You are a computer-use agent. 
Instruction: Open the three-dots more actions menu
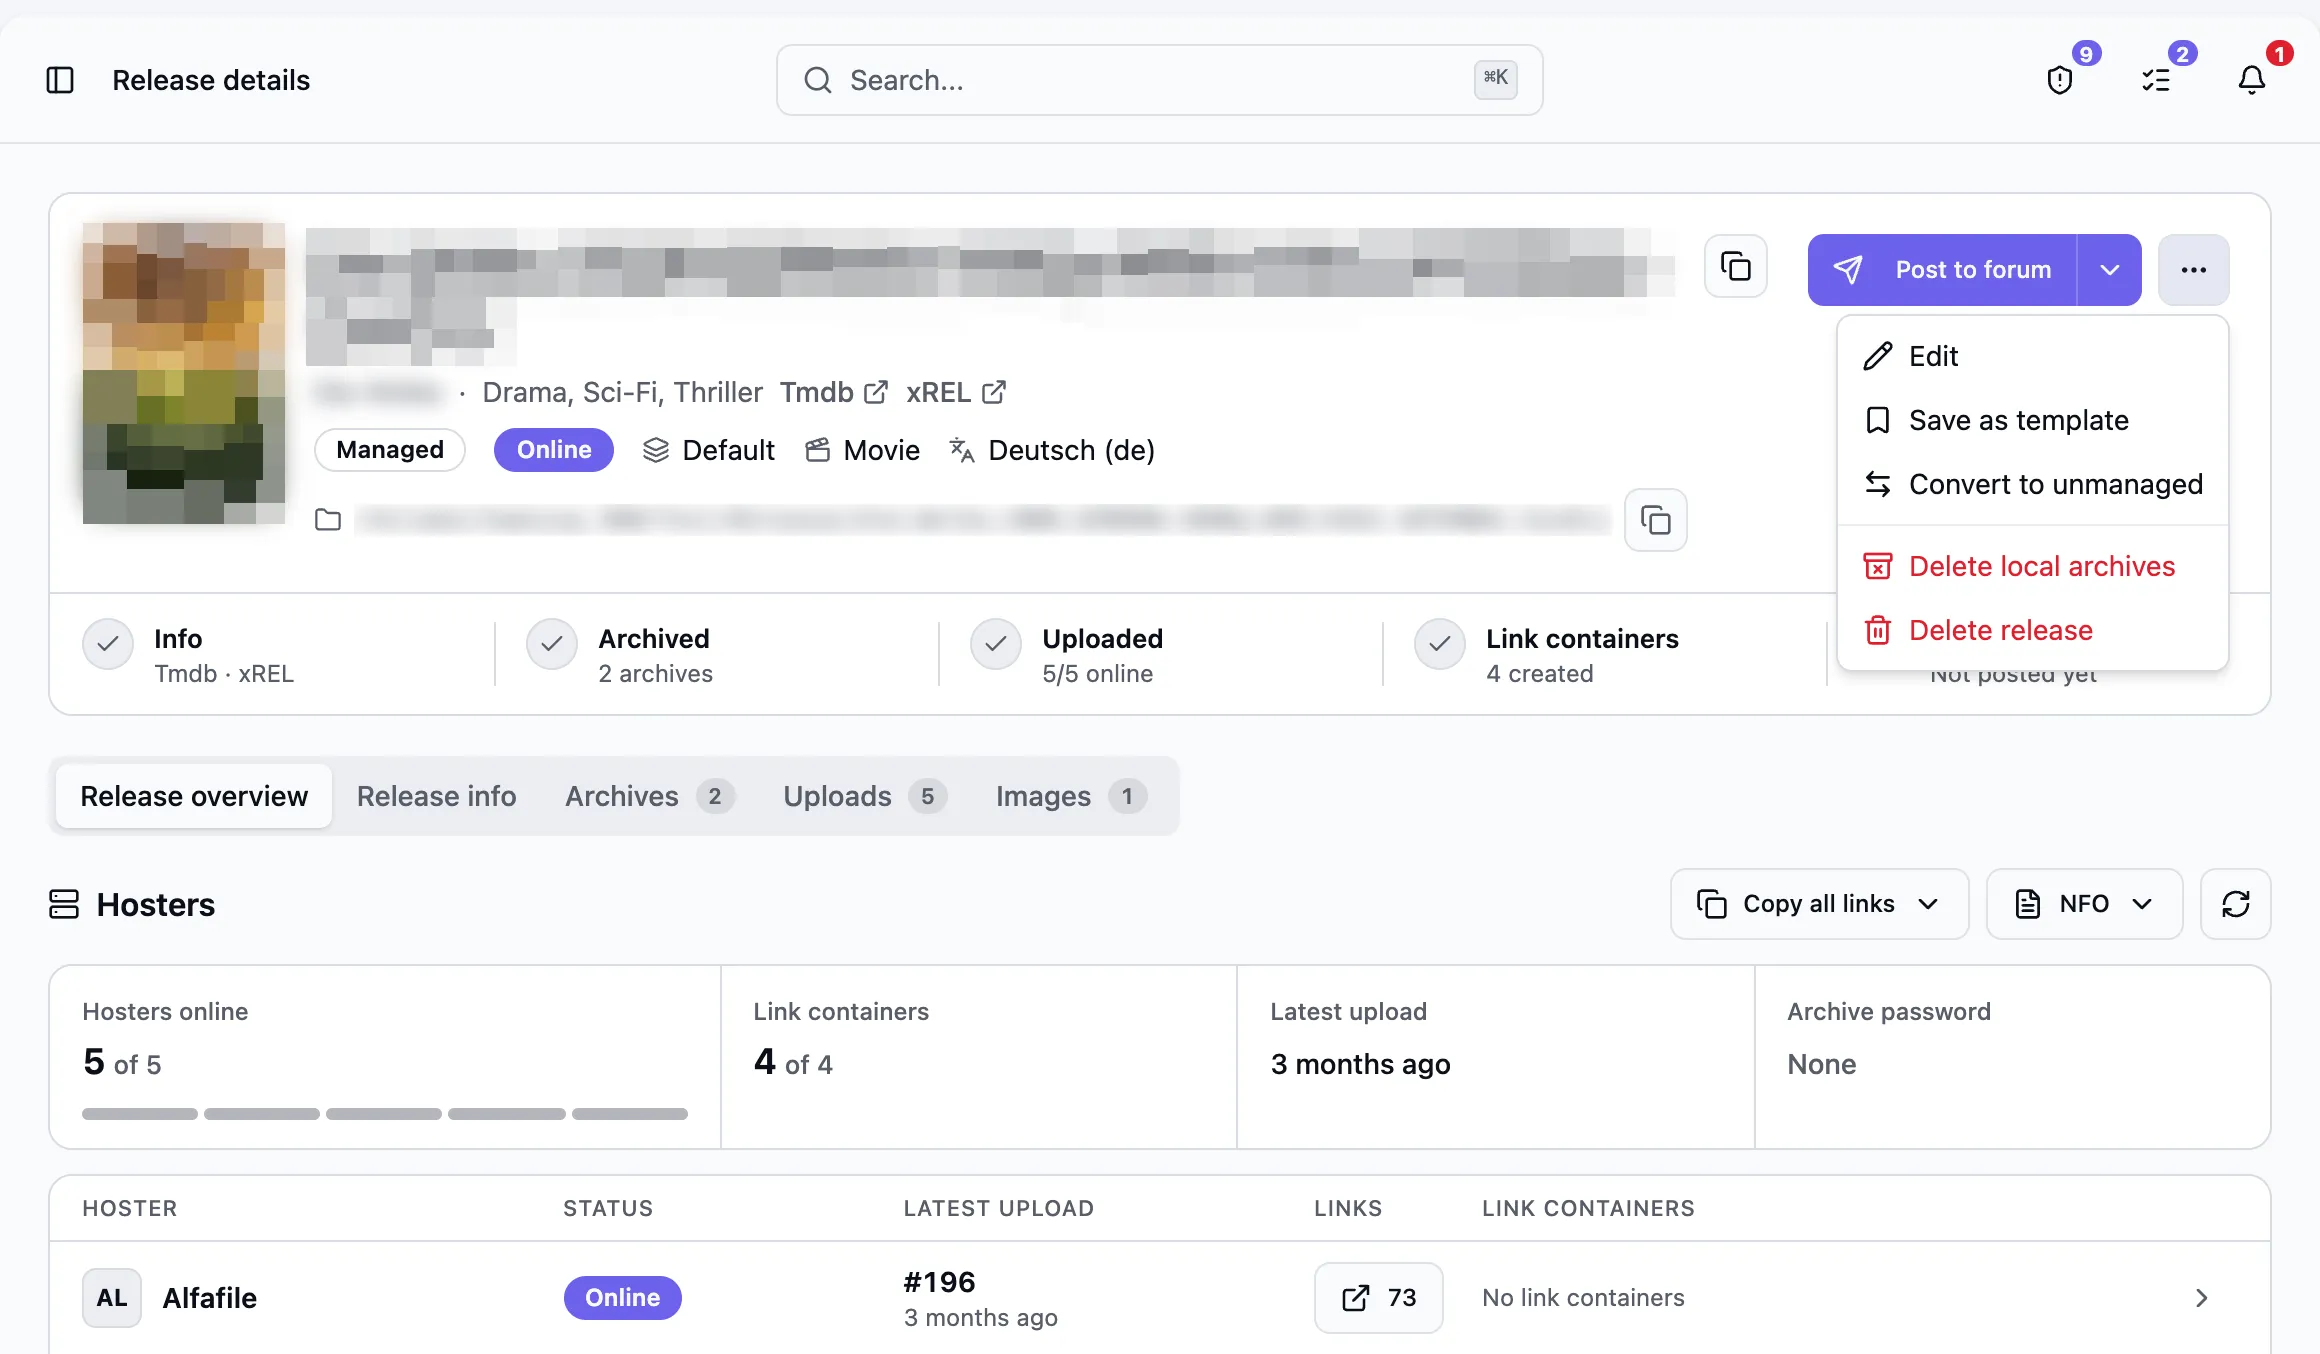point(2194,270)
